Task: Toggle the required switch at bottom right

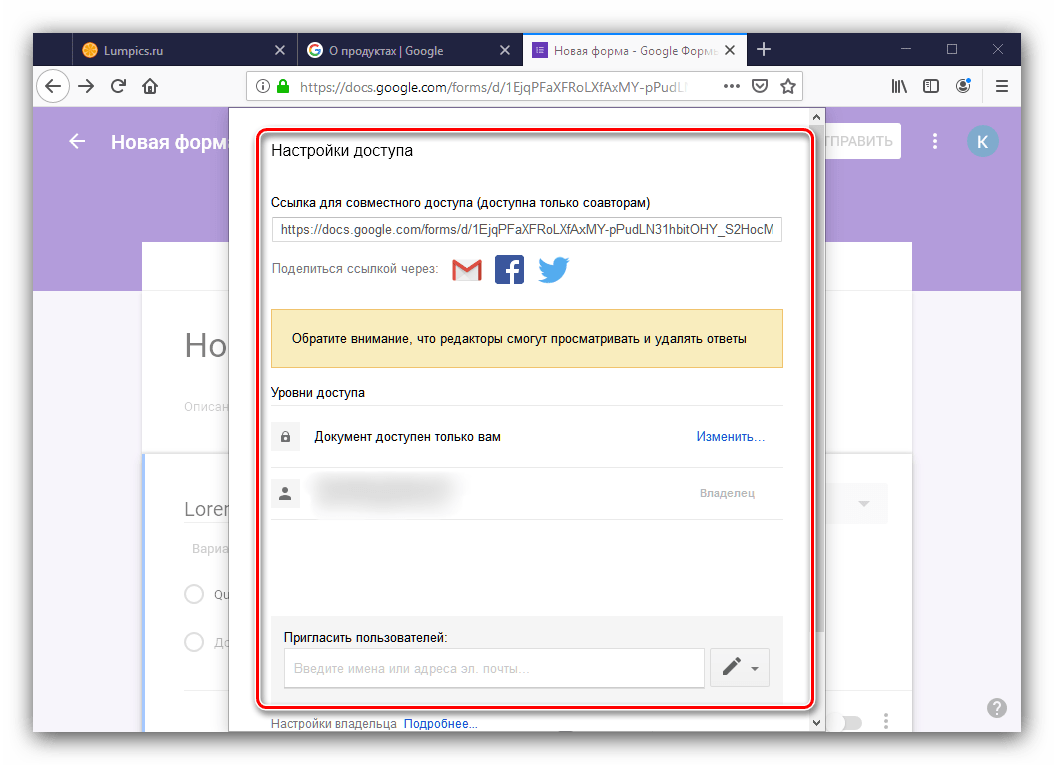Action: coord(850,723)
